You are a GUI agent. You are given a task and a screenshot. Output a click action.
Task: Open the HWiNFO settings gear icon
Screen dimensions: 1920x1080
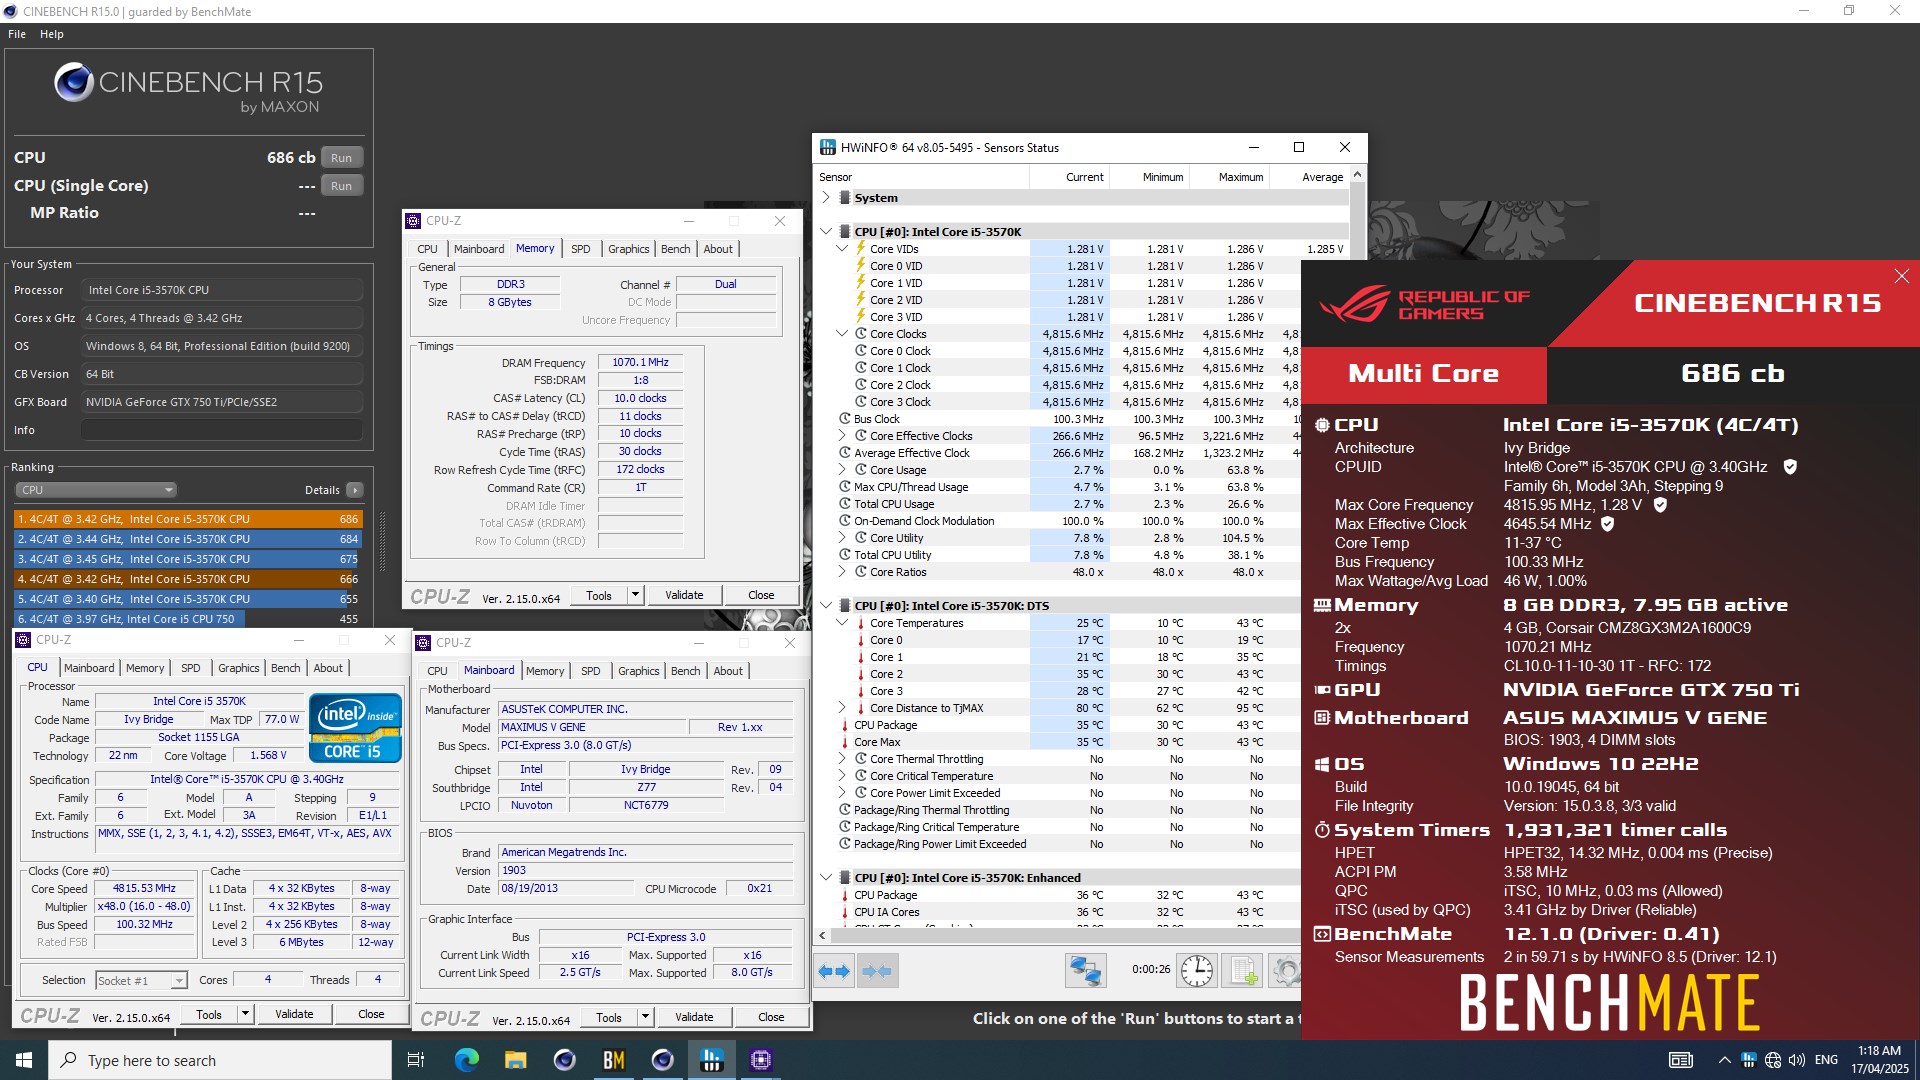[1286, 971]
